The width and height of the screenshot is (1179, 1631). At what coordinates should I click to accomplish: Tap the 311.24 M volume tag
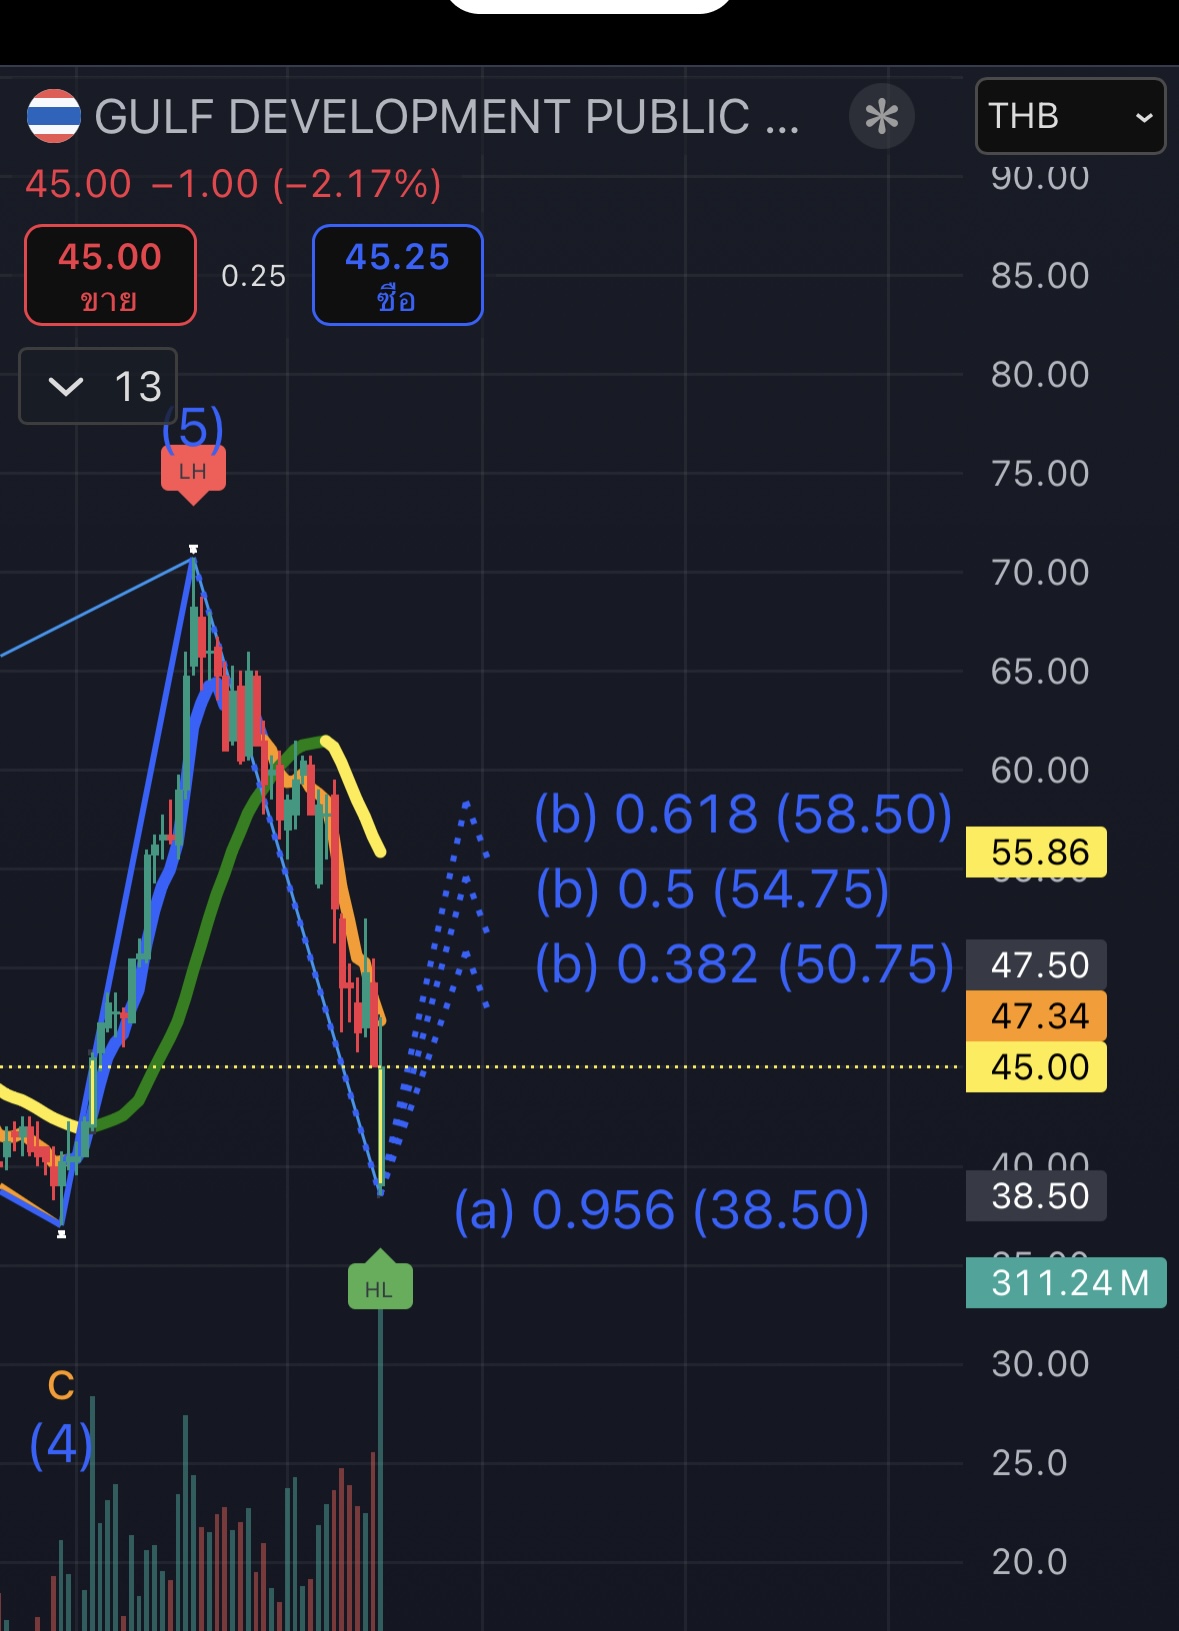1066,1283
